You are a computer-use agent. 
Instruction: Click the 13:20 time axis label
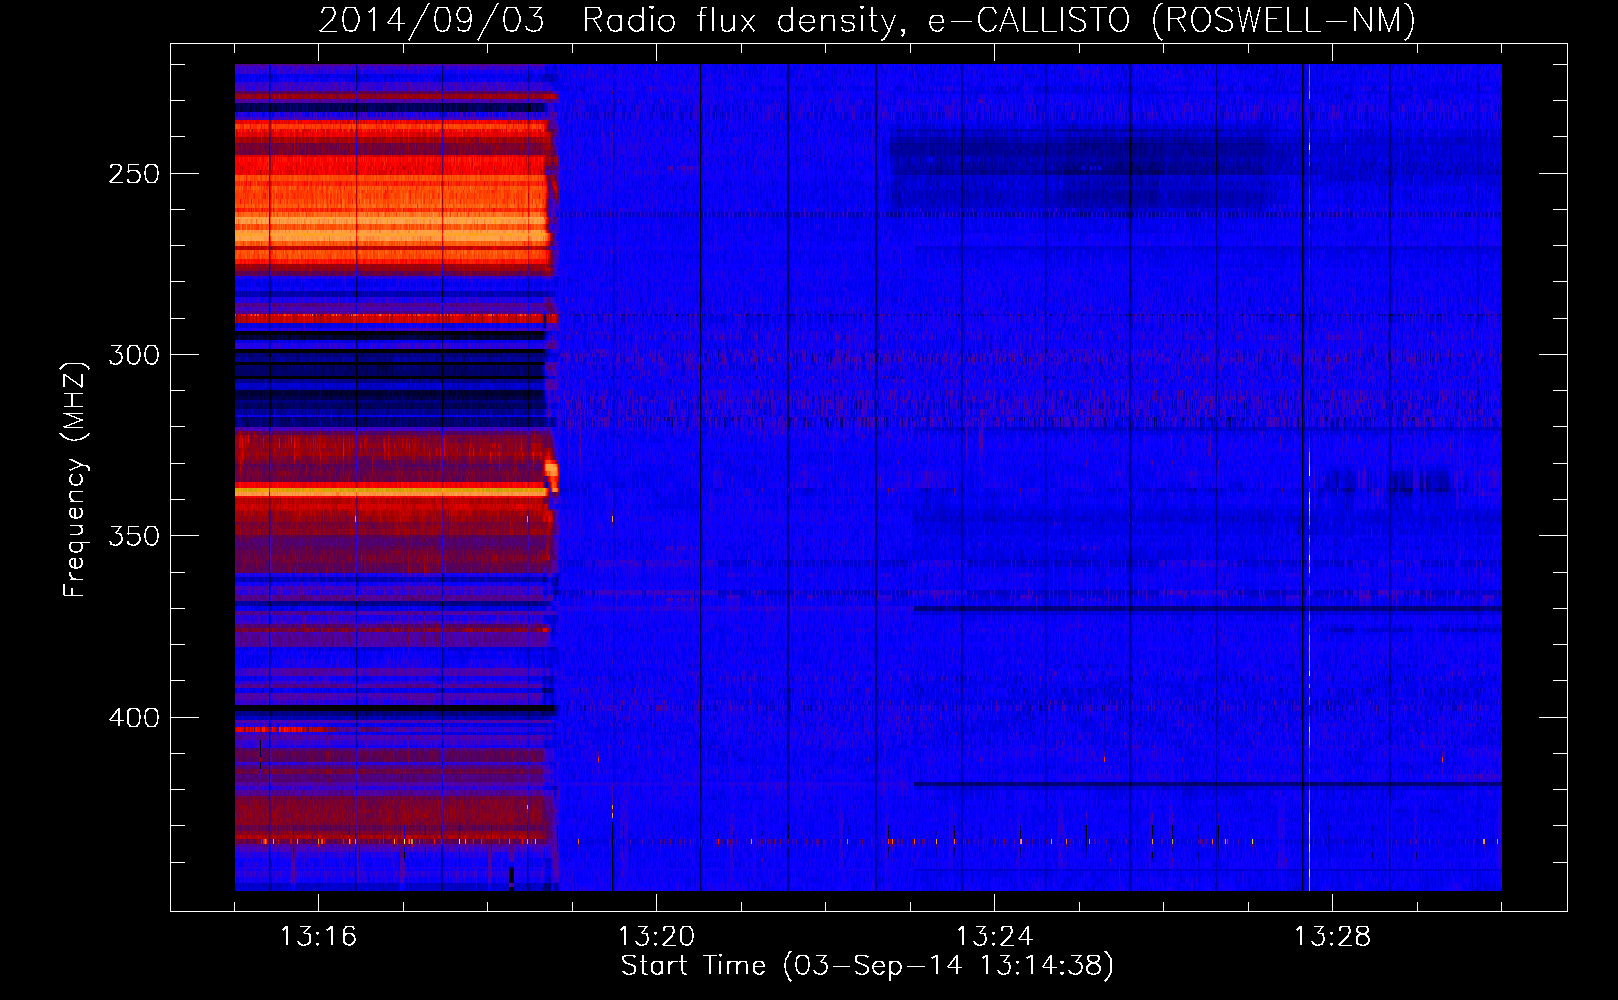click(x=656, y=937)
